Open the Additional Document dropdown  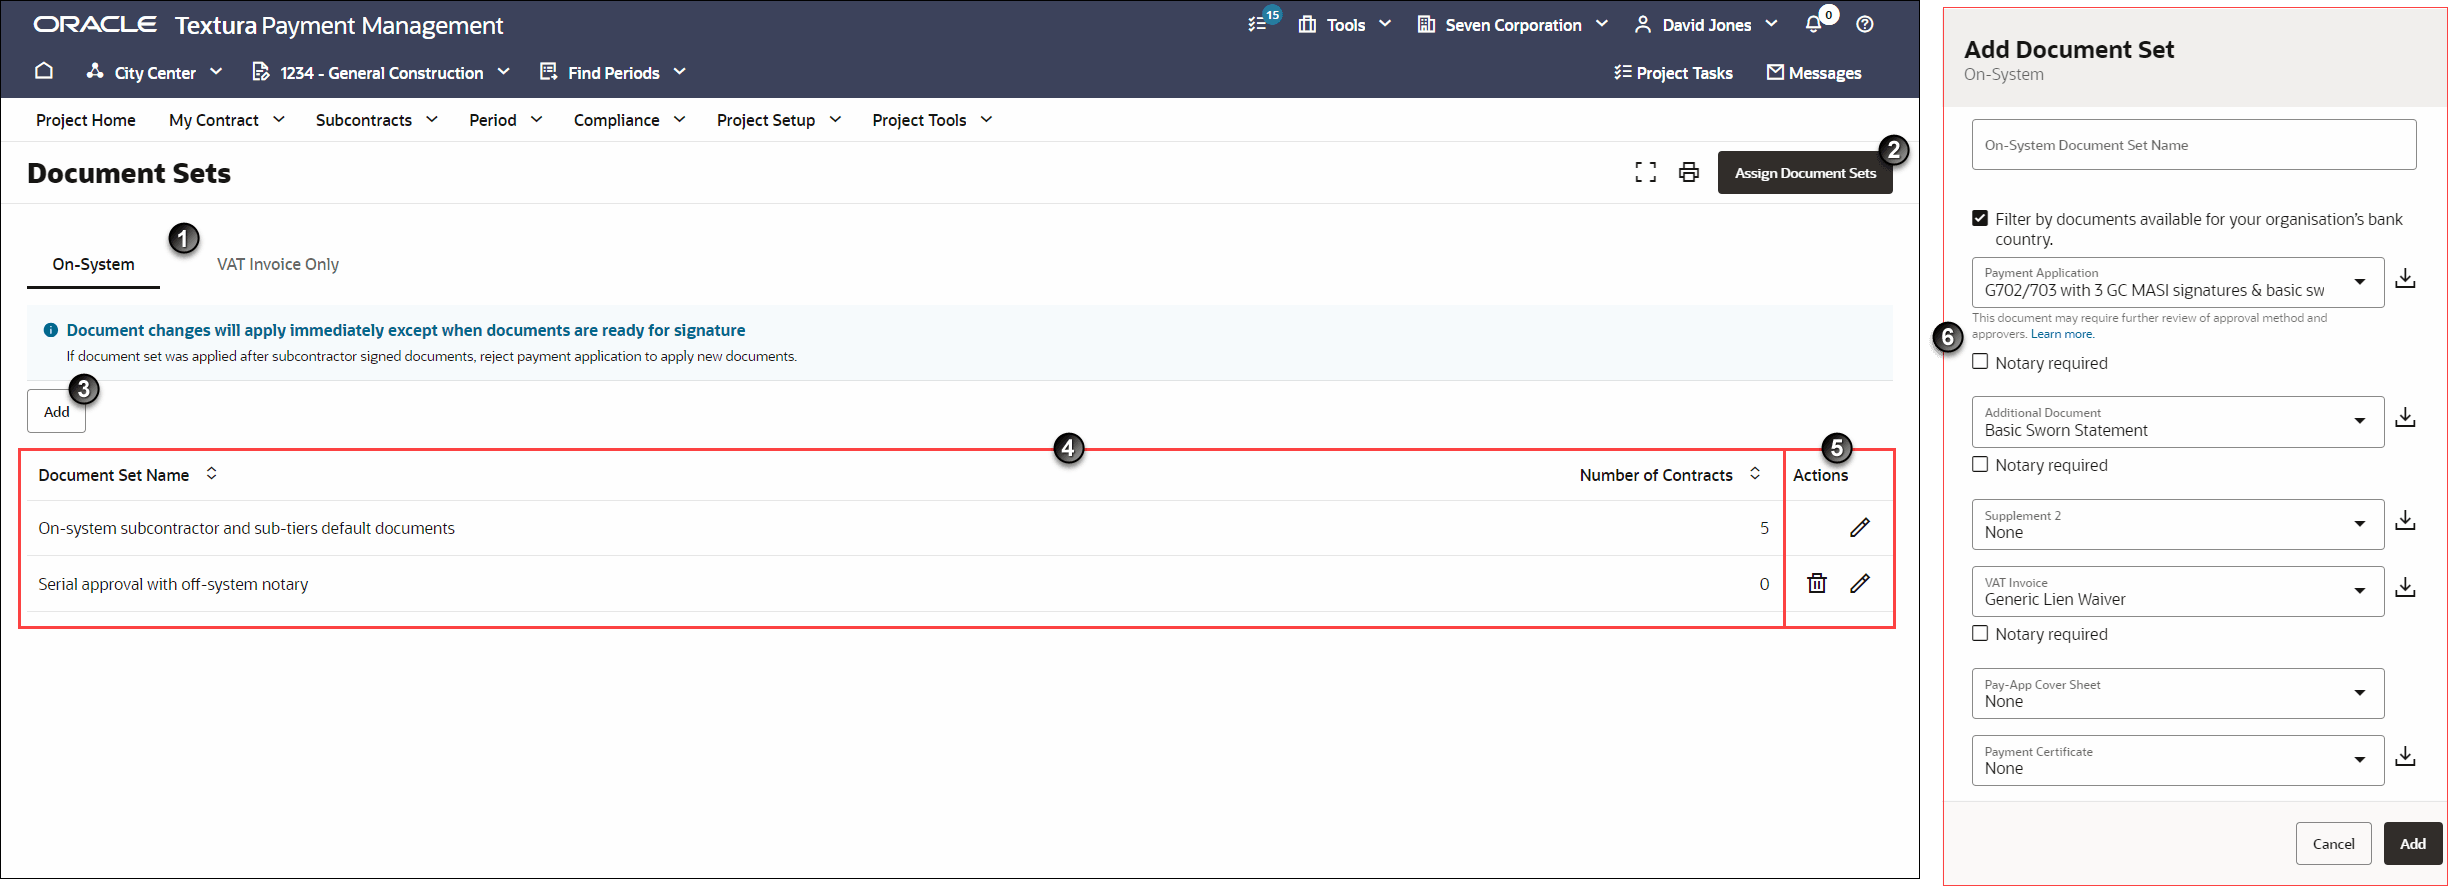click(2177, 422)
